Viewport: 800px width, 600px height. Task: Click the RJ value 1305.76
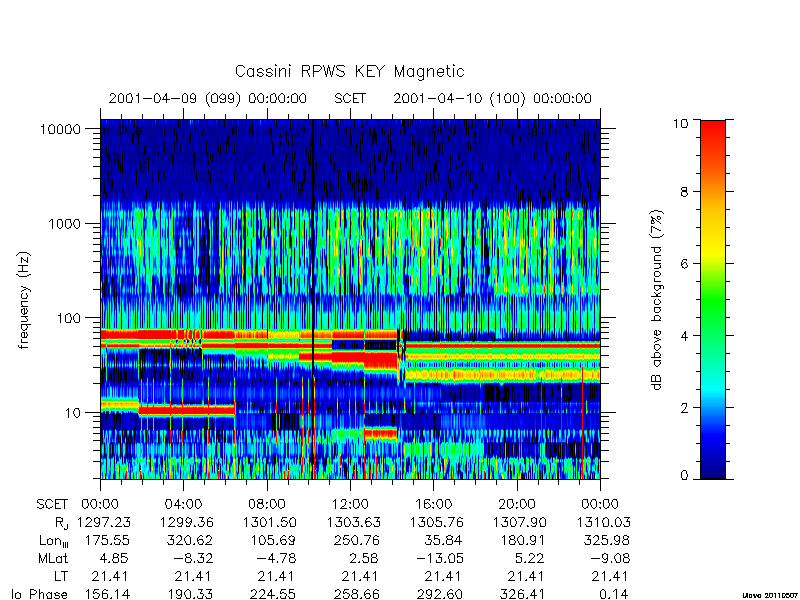click(x=437, y=522)
